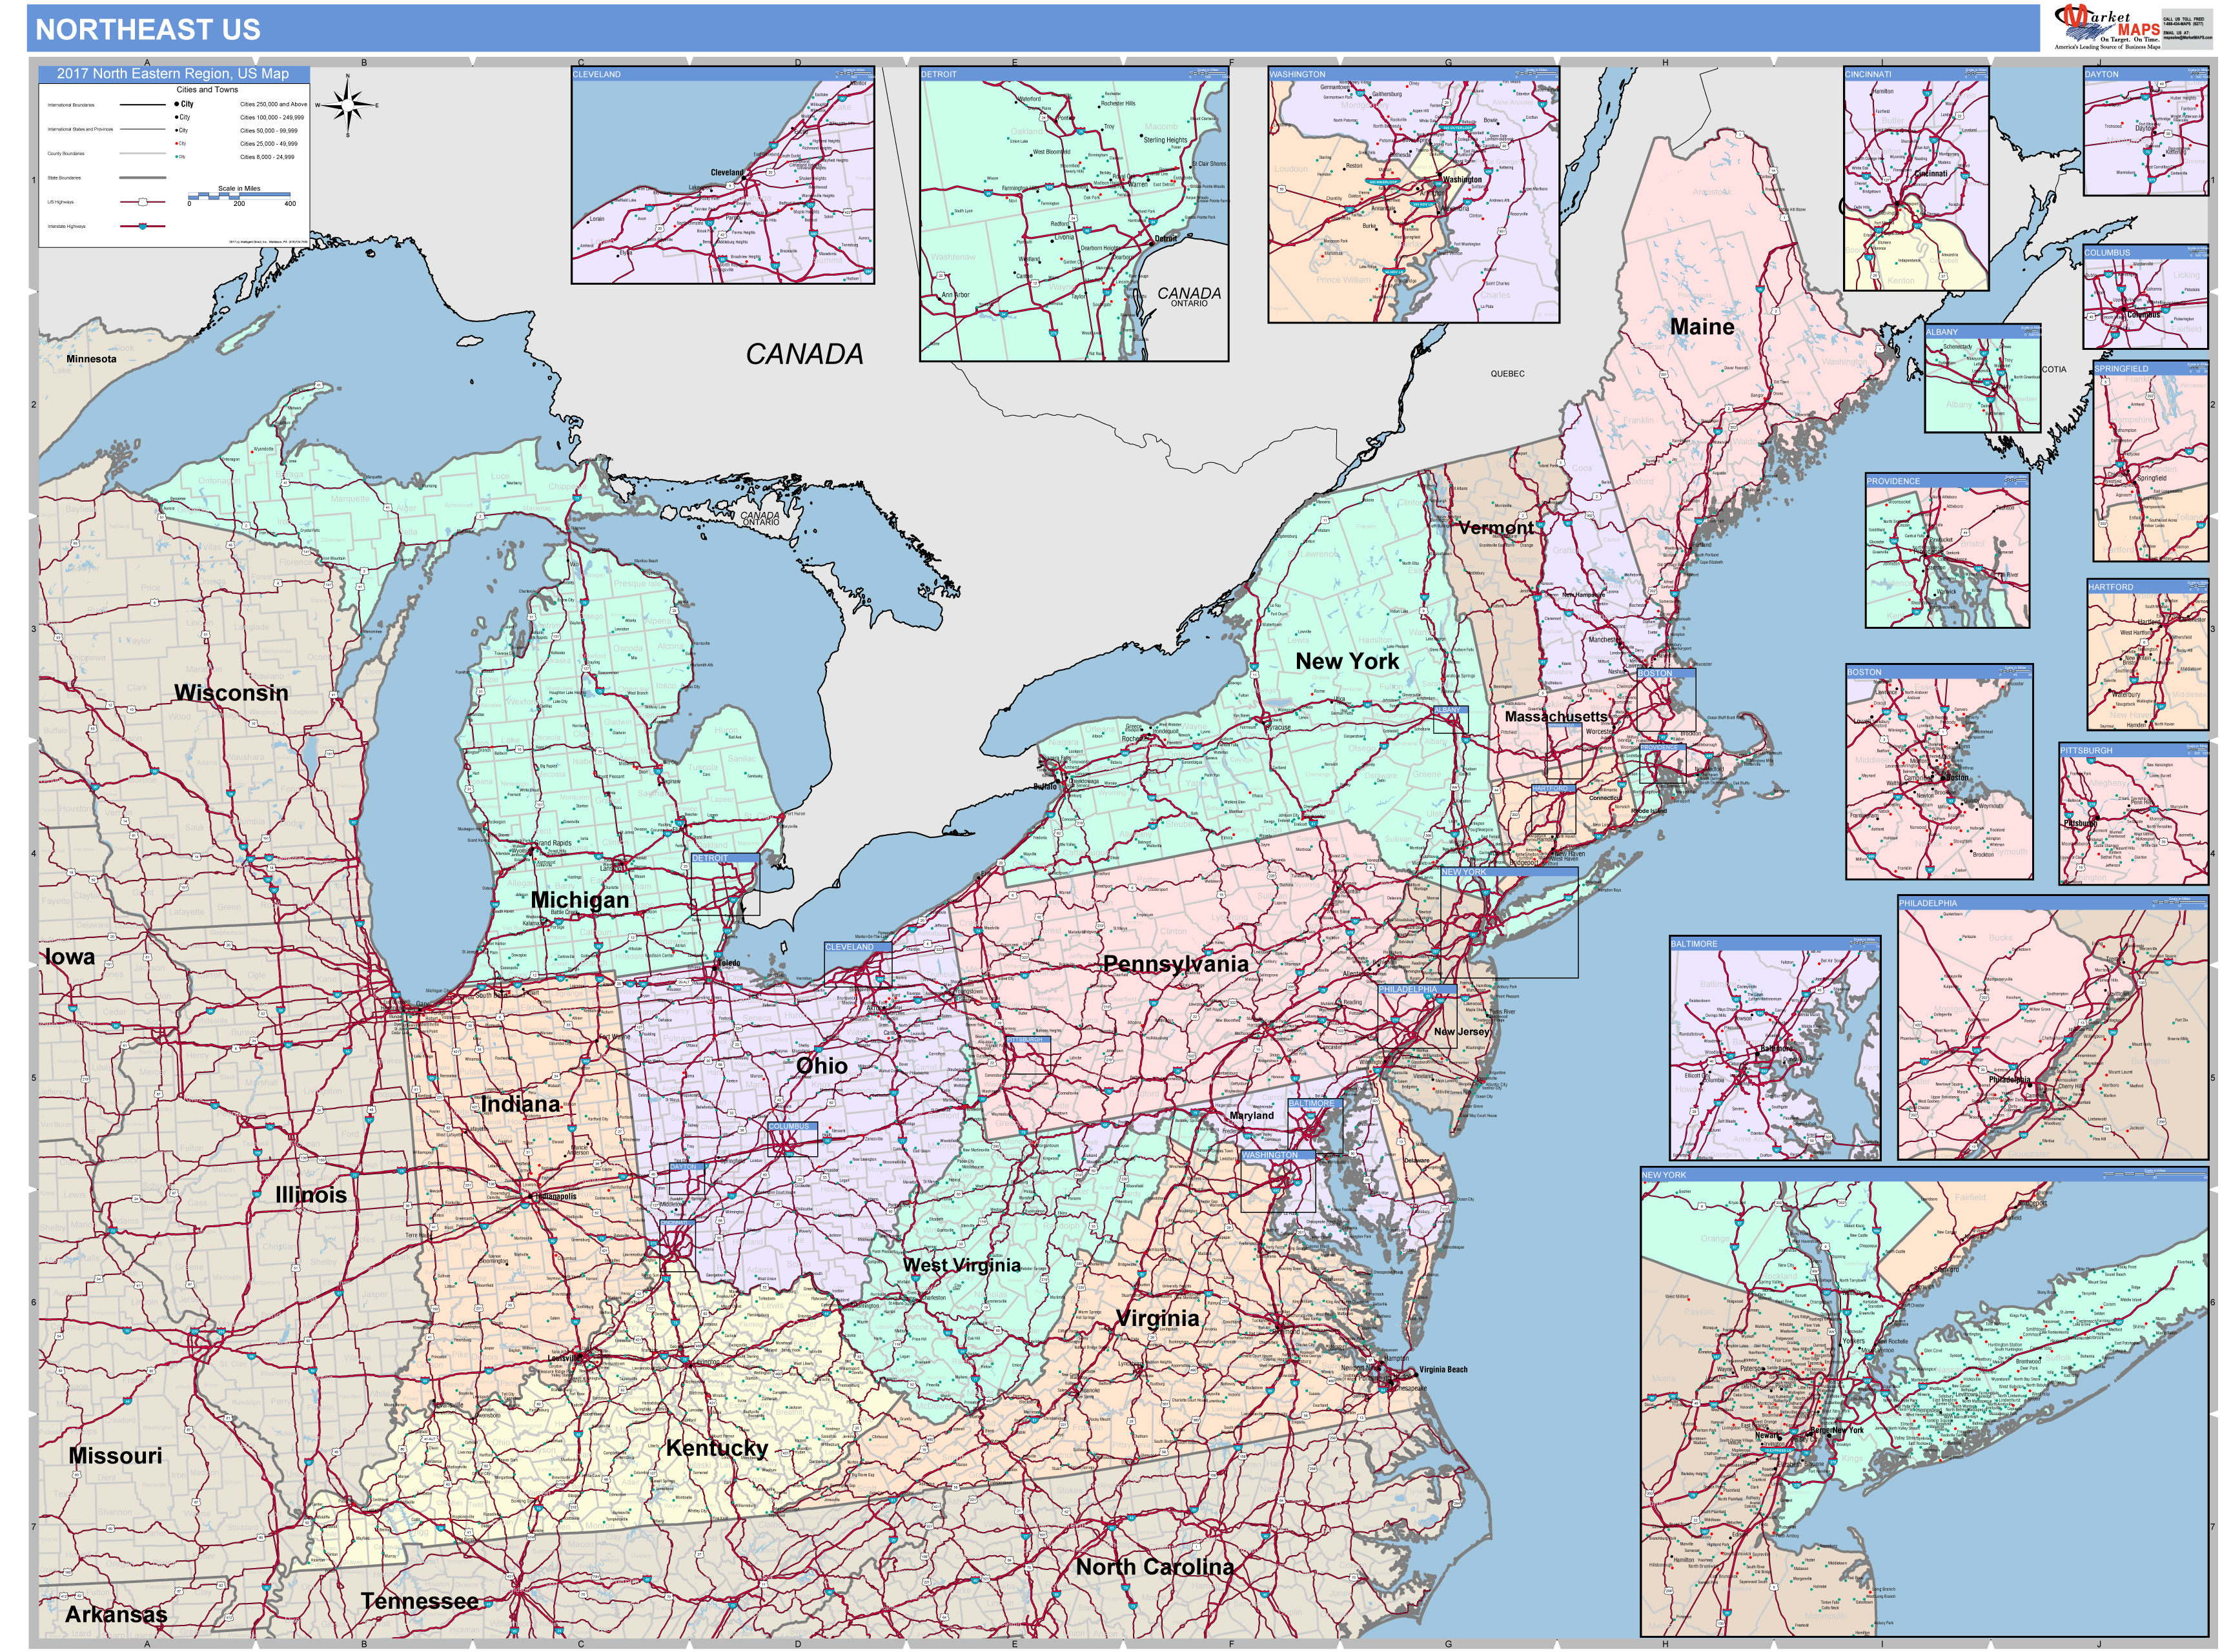This screenshot has height=1652, width=2231.
Task: Open the Pittsburgh inset map
Action: coord(2134,814)
